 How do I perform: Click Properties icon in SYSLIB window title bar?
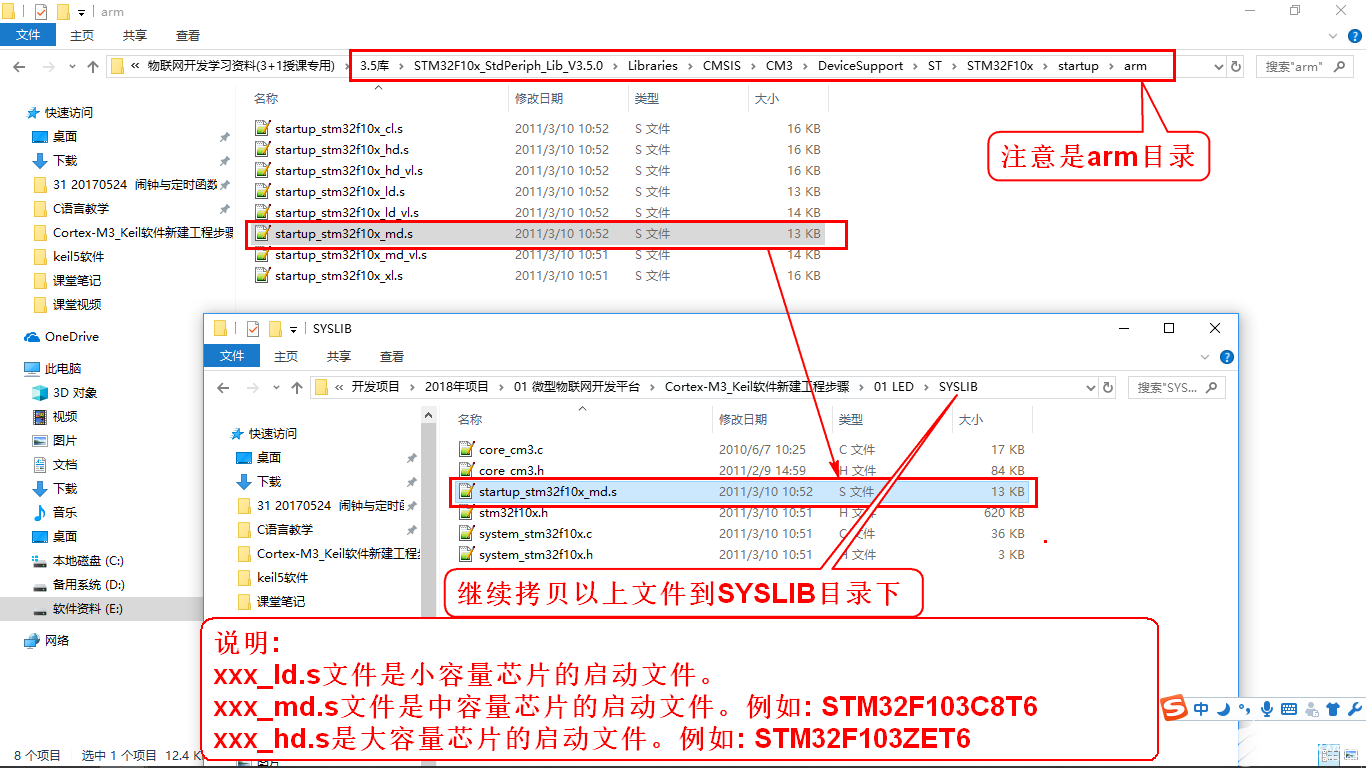253,328
